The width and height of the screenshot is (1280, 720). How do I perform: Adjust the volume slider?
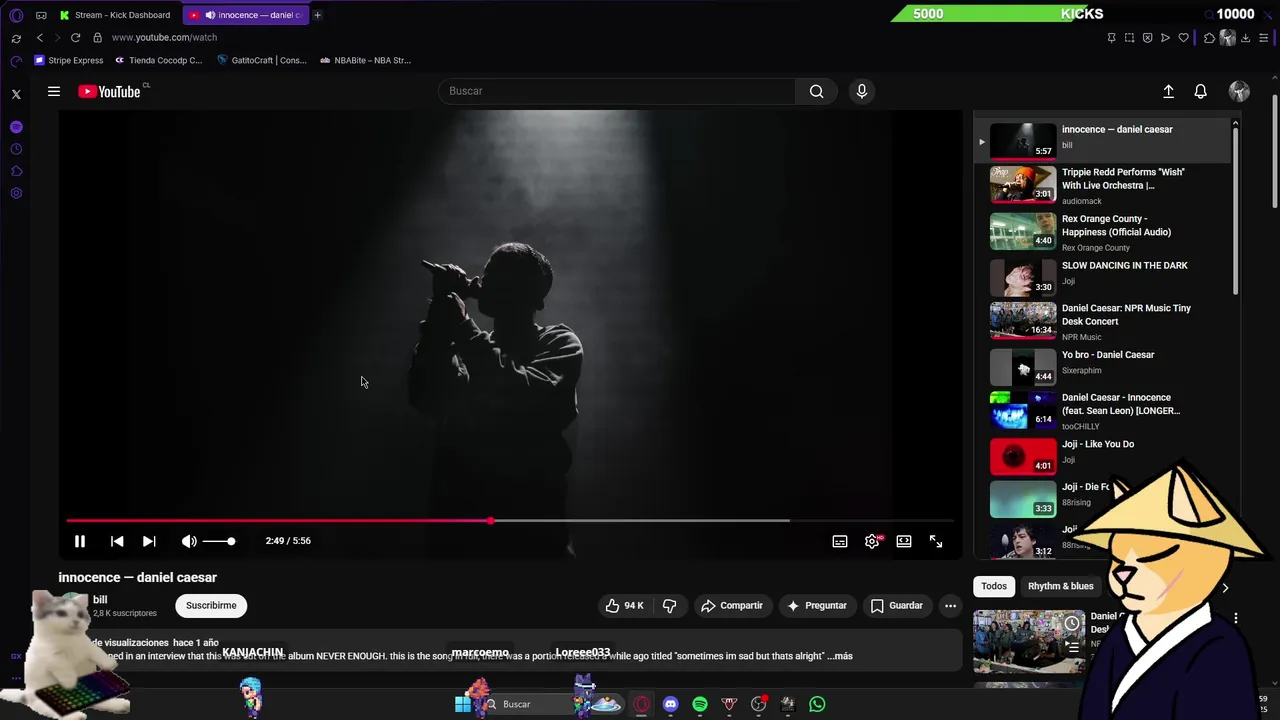(219, 541)
